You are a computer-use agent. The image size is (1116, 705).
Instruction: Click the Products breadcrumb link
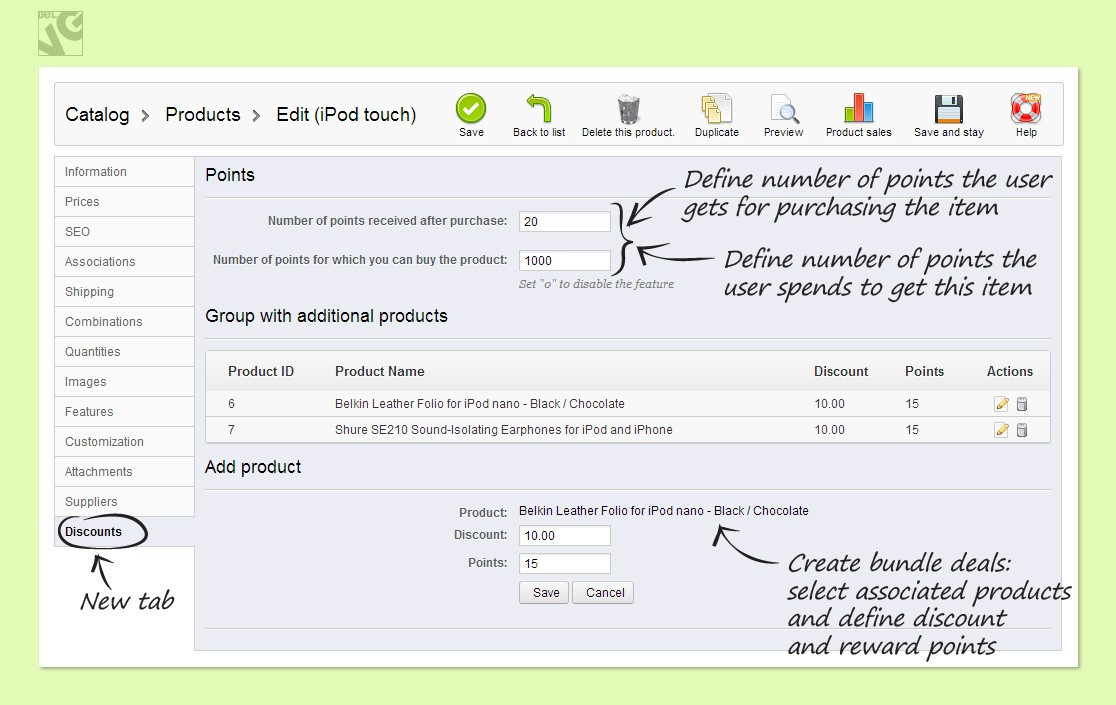point(203,115)
